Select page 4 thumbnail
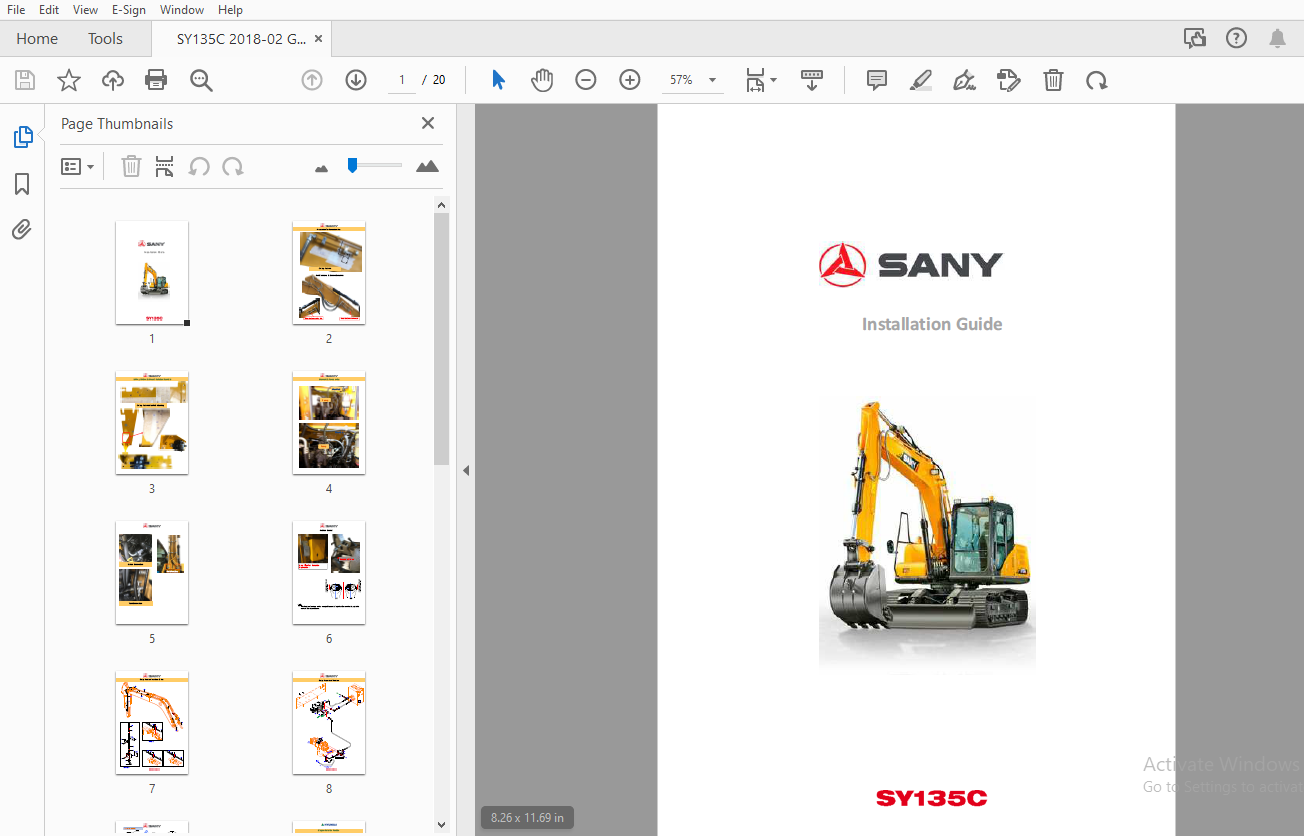This screenshot has height=836, width=1304. tap(329, 423)
